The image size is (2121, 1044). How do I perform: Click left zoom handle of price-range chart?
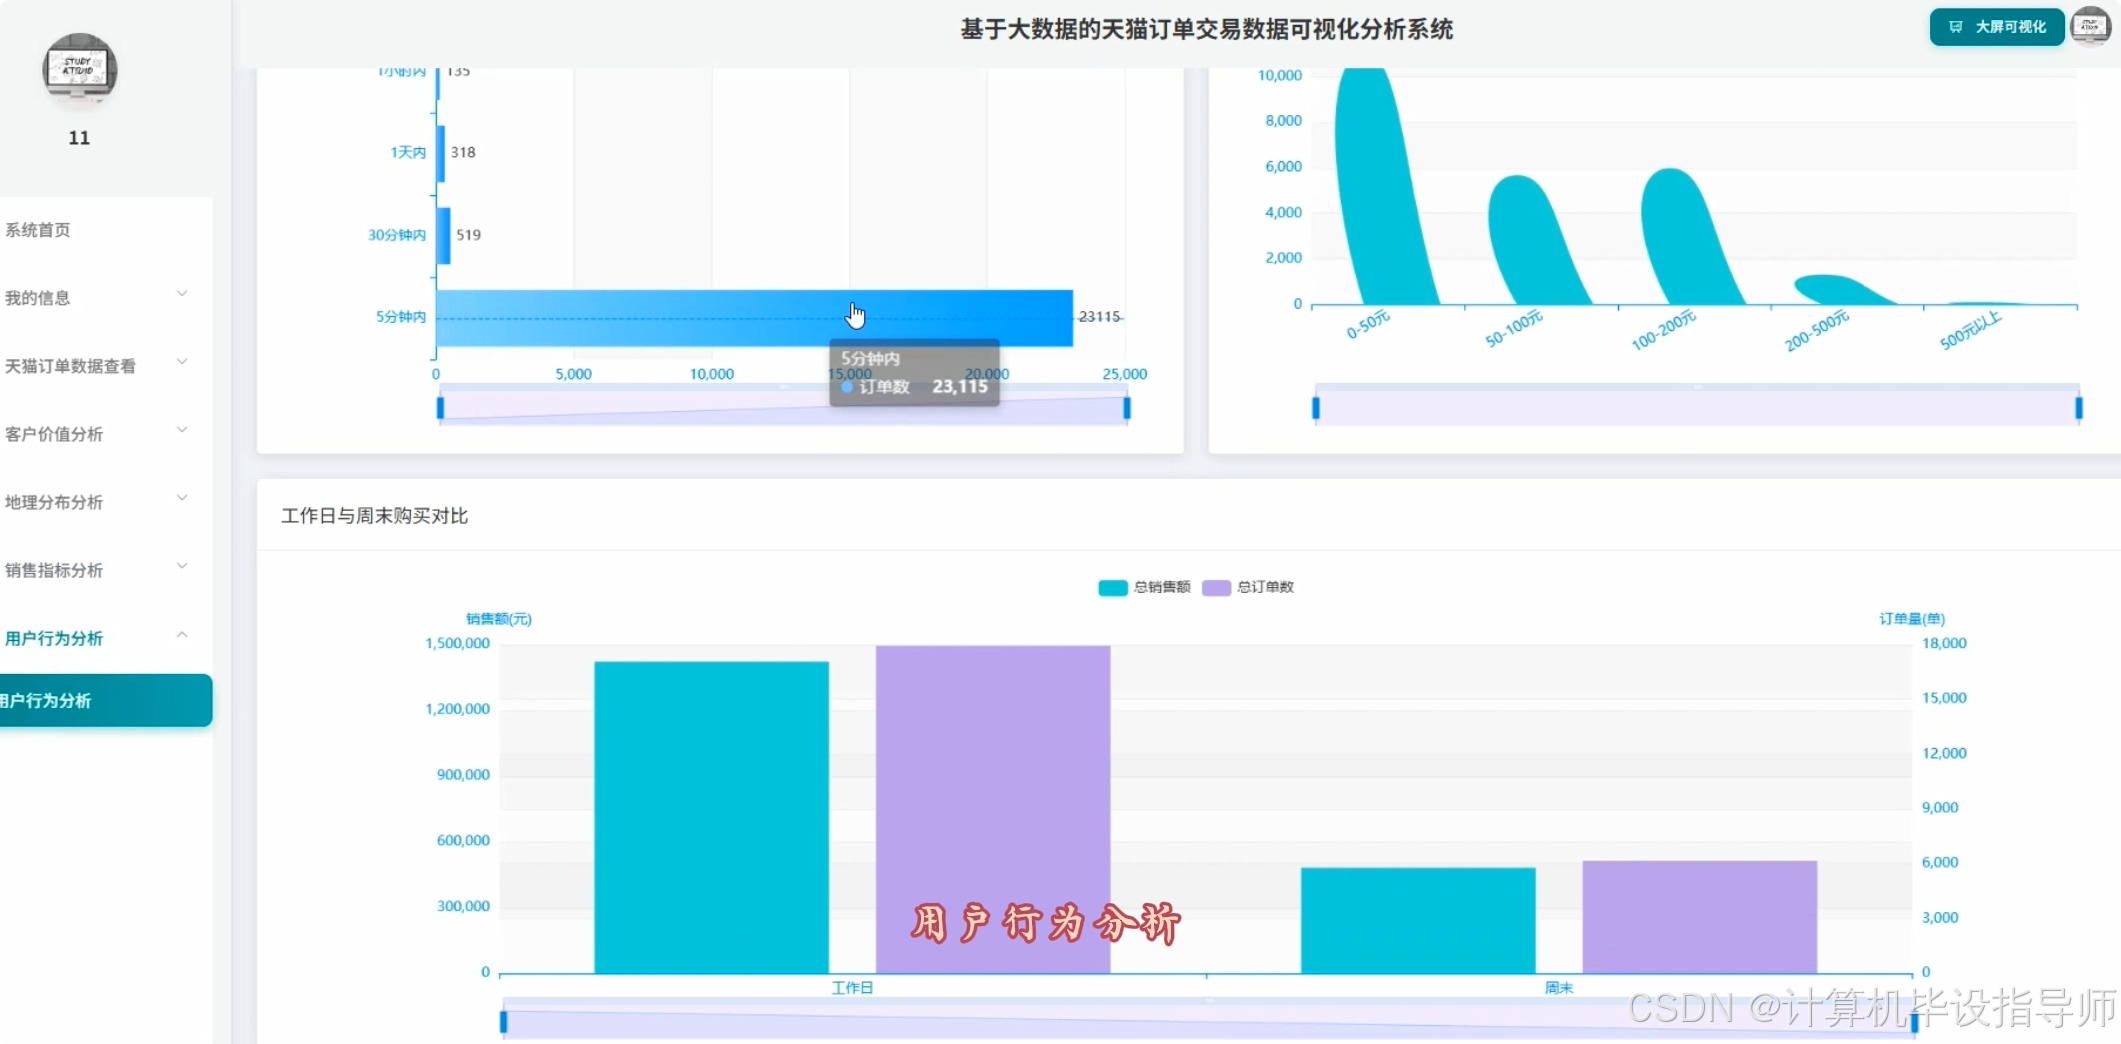click(x=1316, y=408)
